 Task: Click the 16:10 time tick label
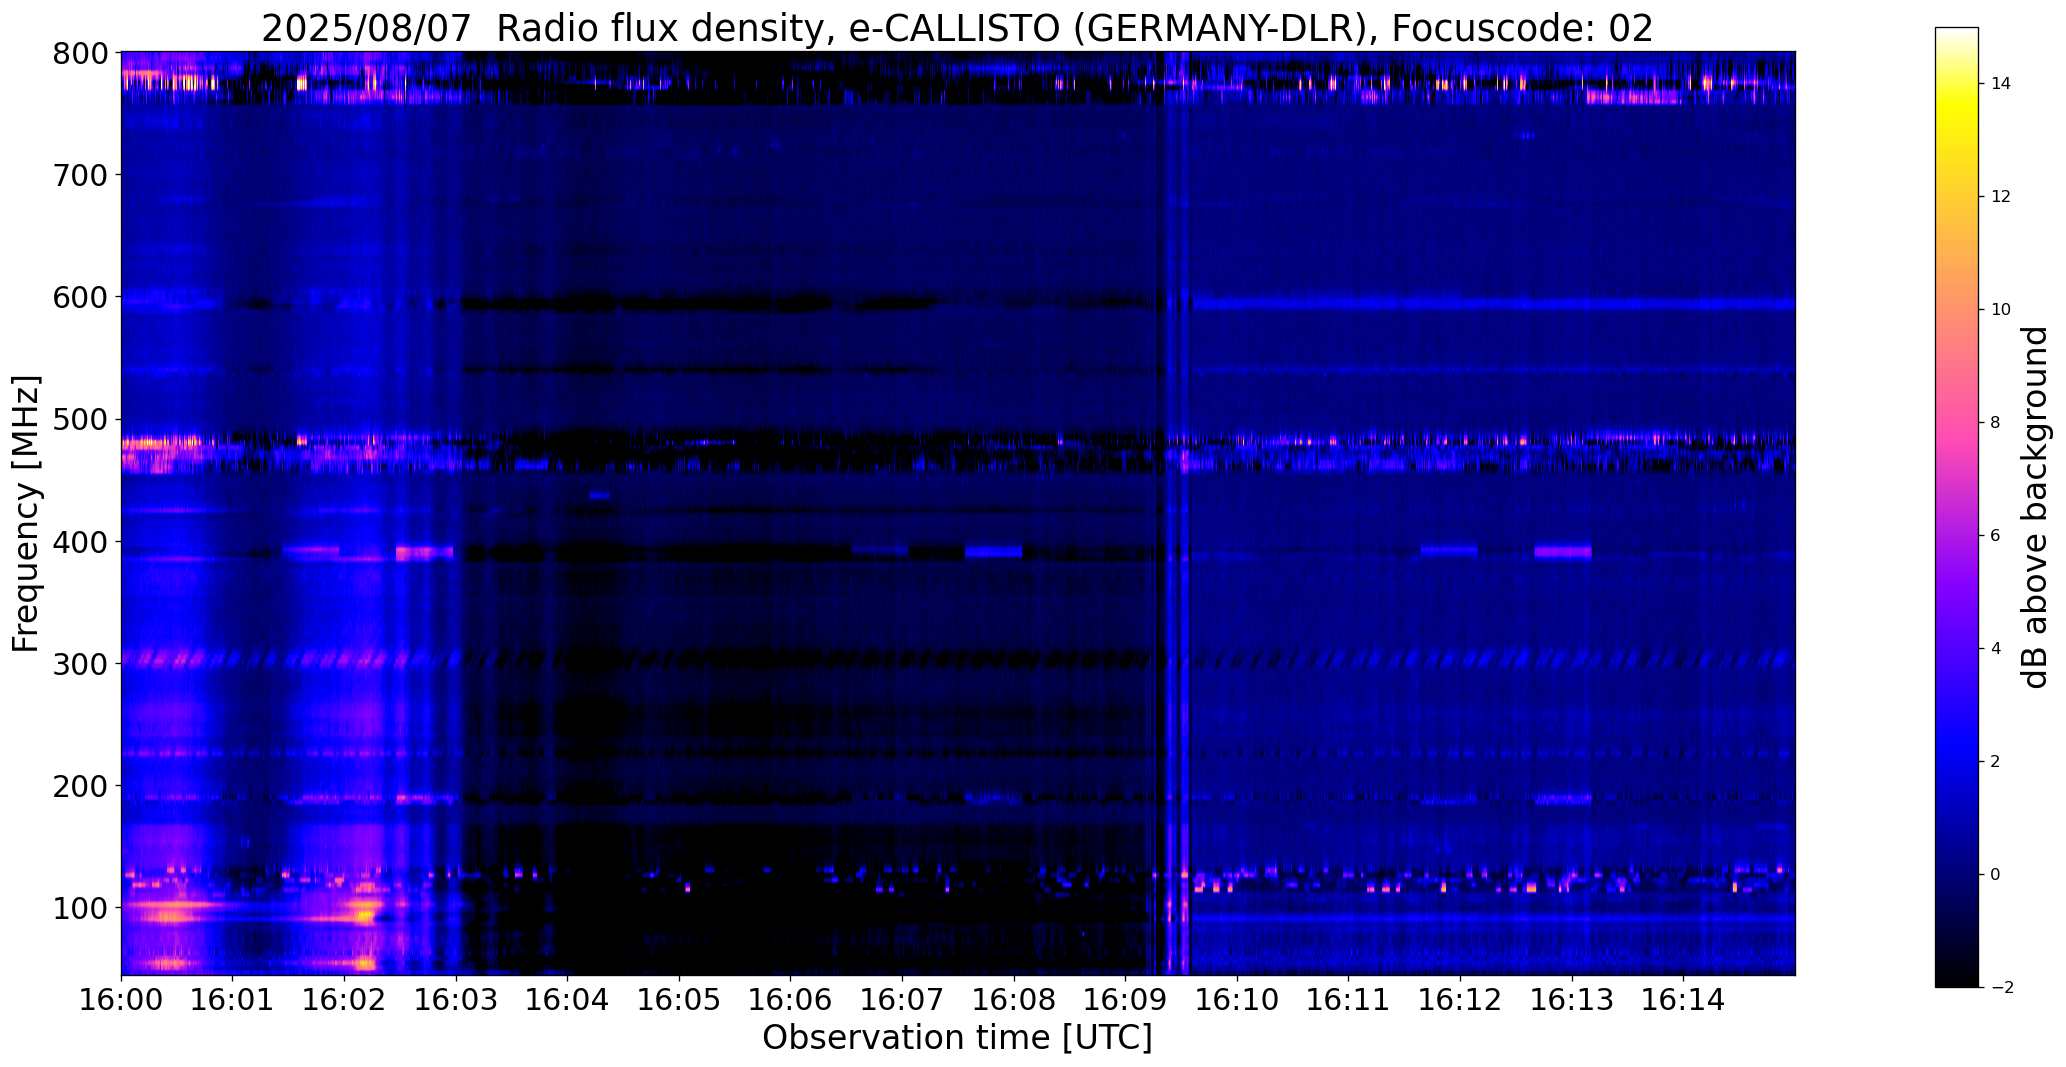[1237, 1000]
